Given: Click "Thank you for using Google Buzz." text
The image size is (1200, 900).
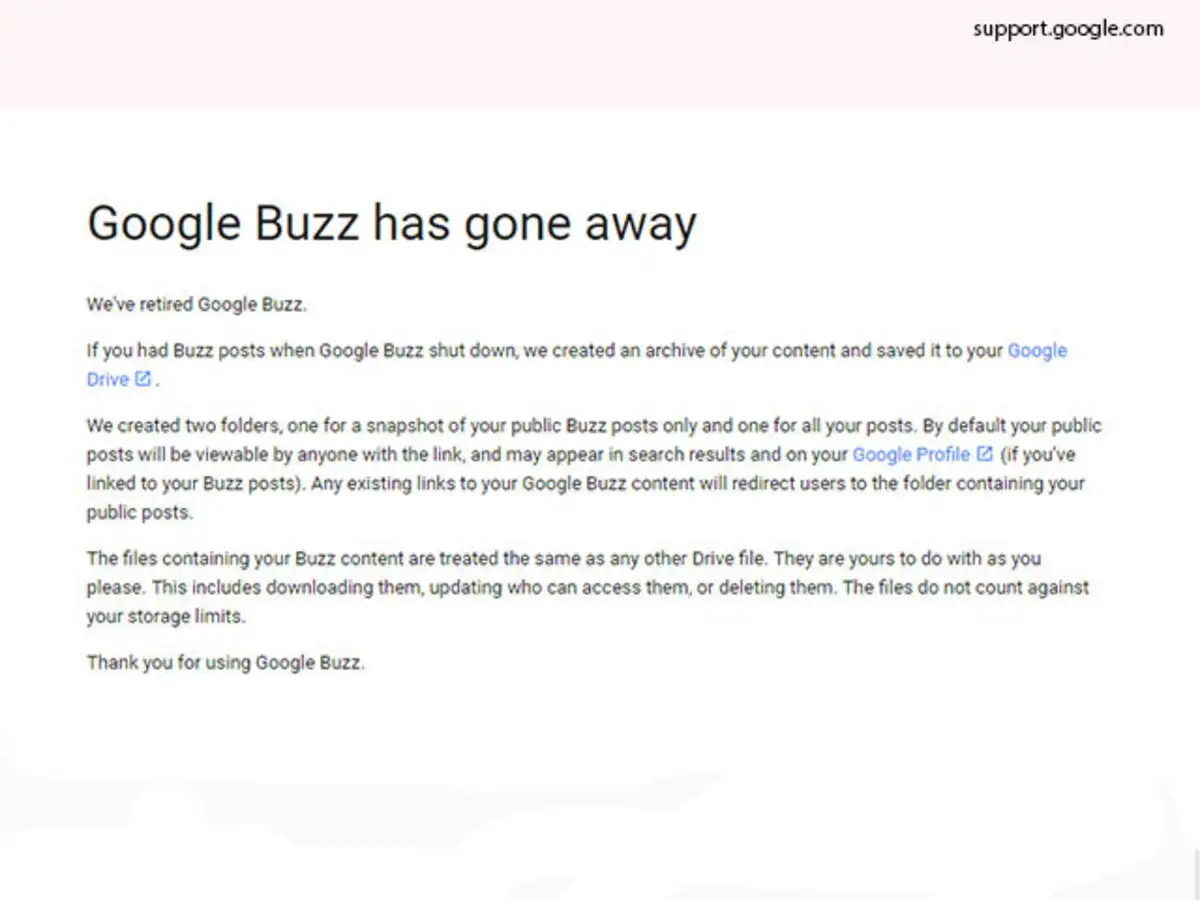Looking at the screenshot, I should click(x=225, y=662).
